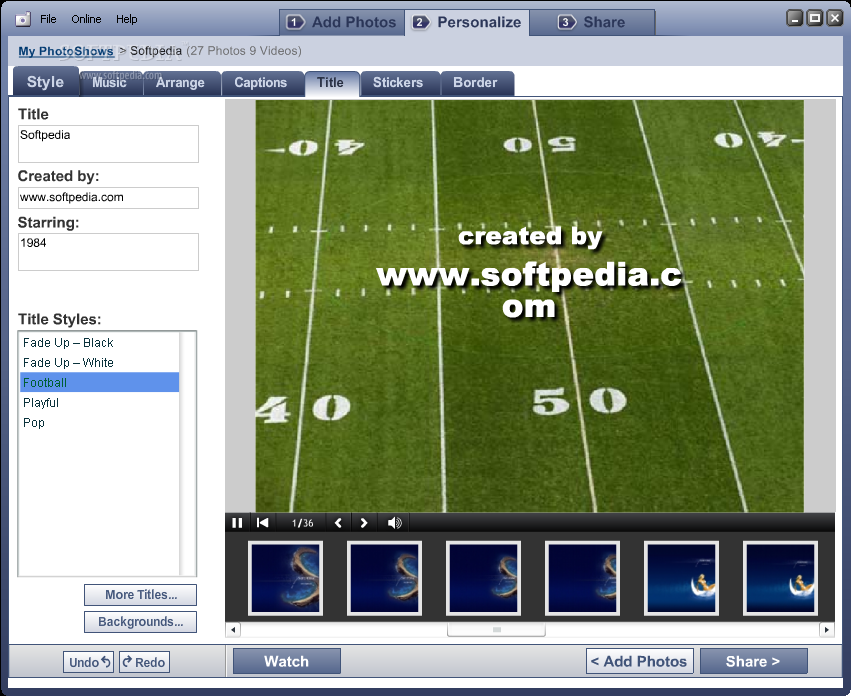Select the second filmstrip thumbnail

point(384,578)
